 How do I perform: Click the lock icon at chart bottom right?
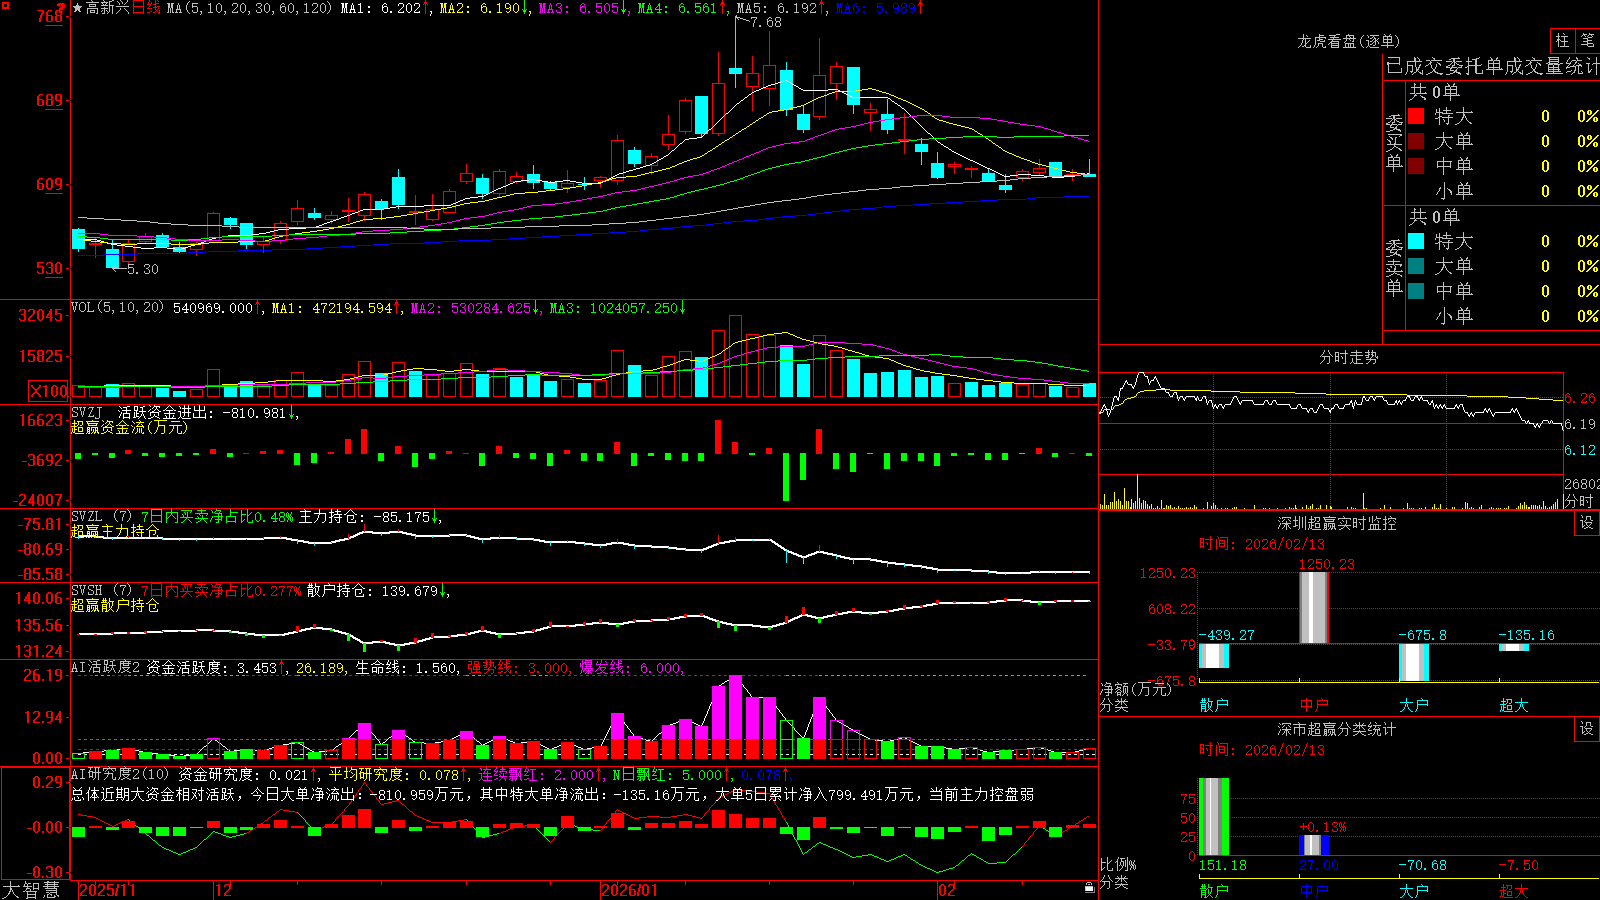(x=1089, y=888)
